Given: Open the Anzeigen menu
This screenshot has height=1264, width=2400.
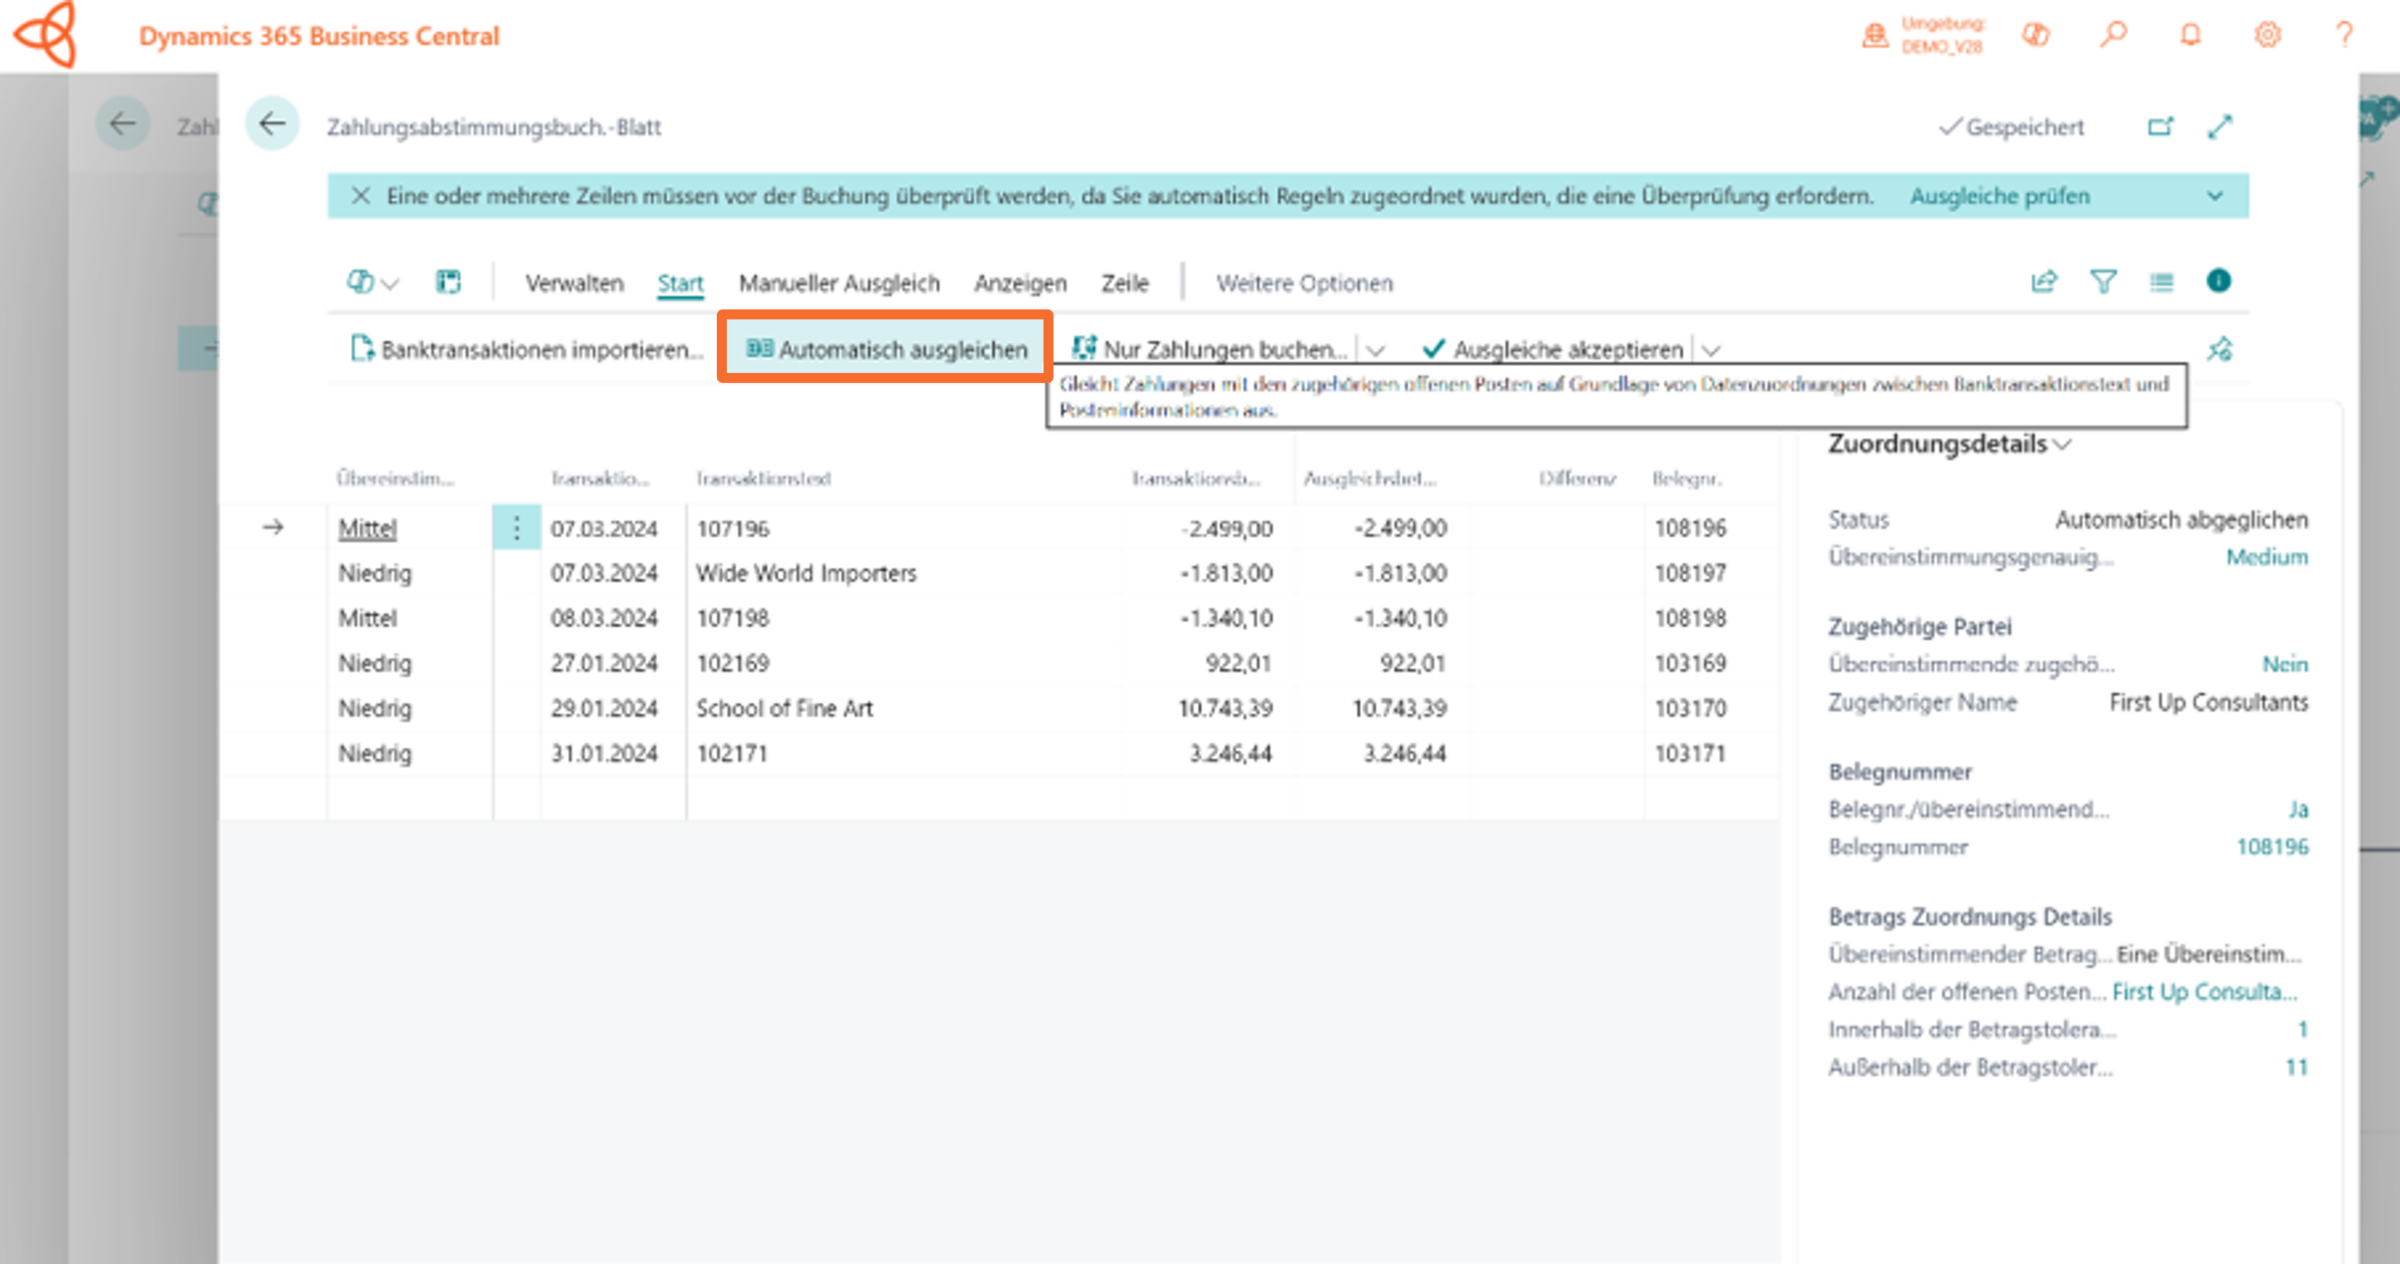Looking at the screenshot, I should coord(1020,283).
